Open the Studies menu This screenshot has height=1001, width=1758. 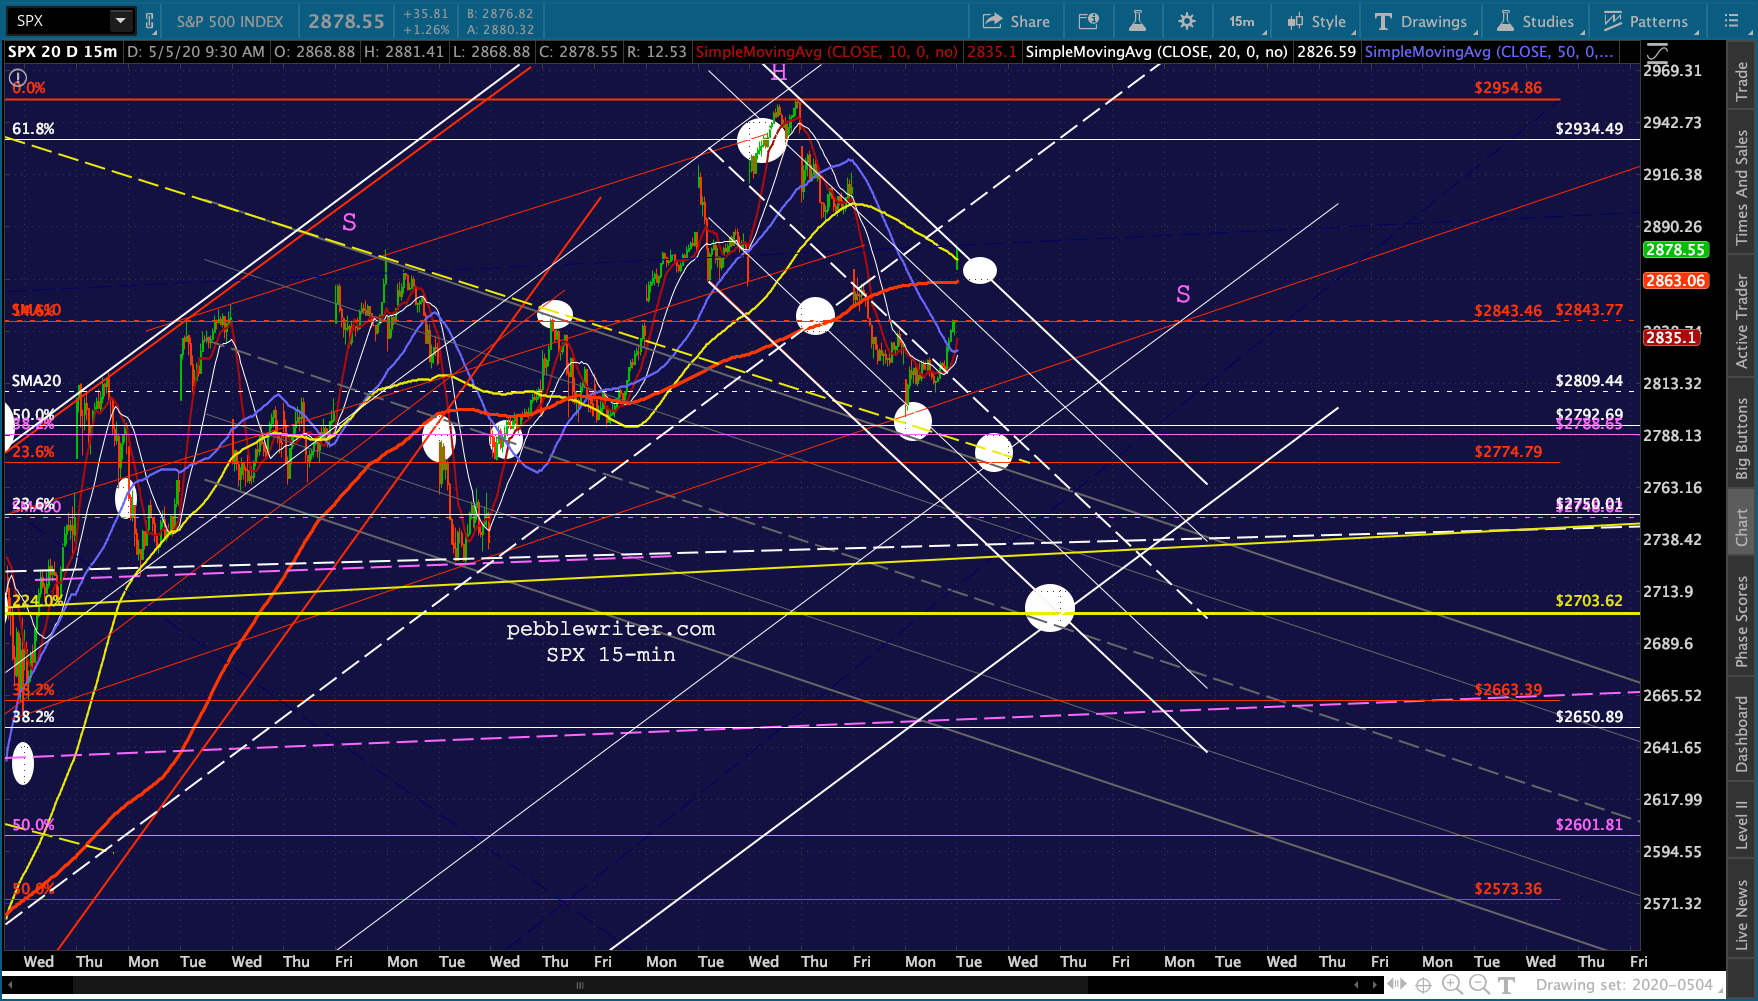[1536, 21]
